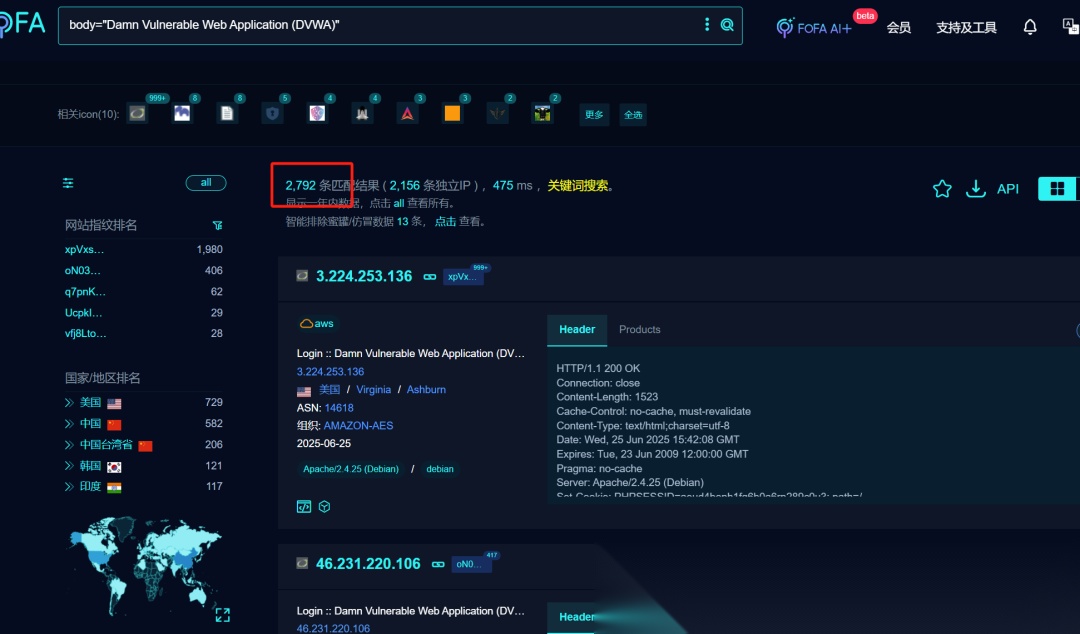Screen dimensions: 1080x634
Task: Open the cube icon for 3.224.253.136
Action: [324, 507]
